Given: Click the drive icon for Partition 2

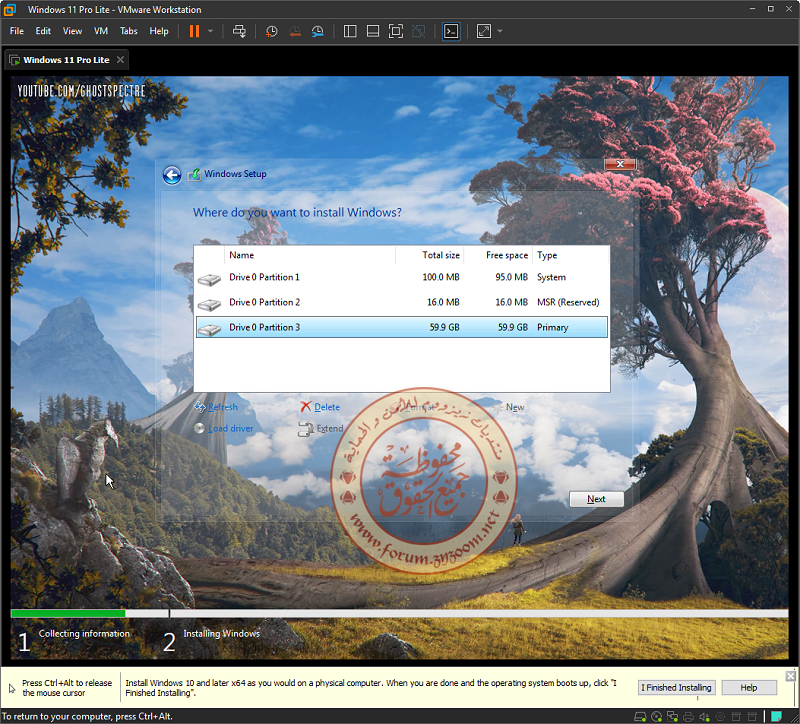Looking at the screenshot, I should tap(209, 304).
